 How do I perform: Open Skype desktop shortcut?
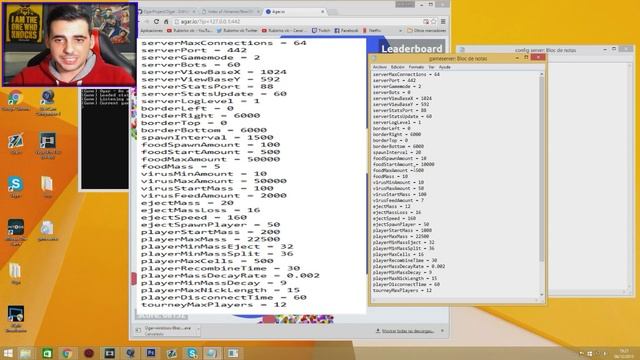point(16,187)
